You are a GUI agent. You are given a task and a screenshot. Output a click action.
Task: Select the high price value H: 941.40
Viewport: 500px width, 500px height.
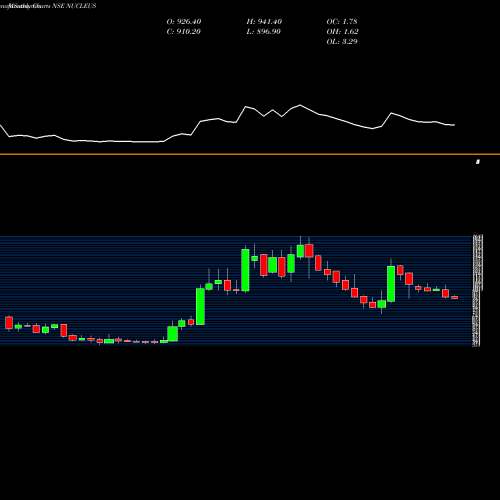pyautogui.click(x=264, y=22)
